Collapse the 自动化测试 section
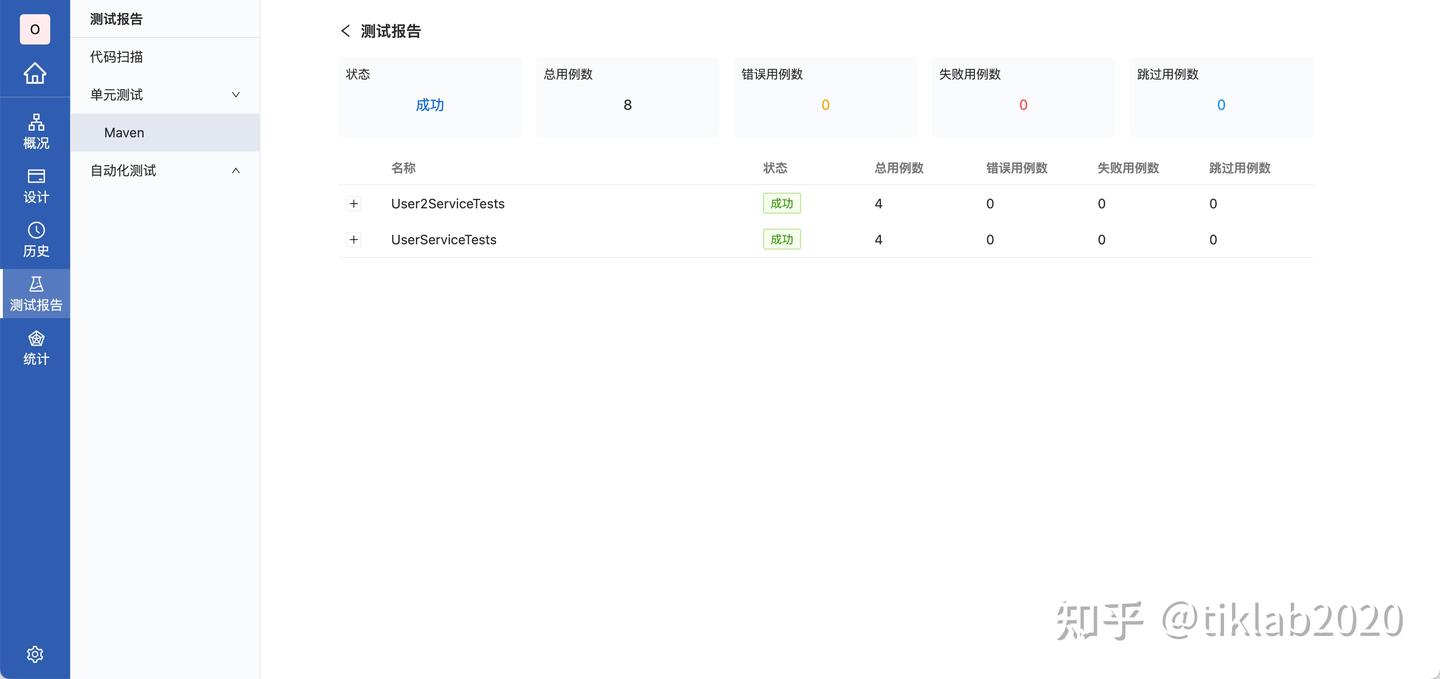 click(x=235, y=170)
